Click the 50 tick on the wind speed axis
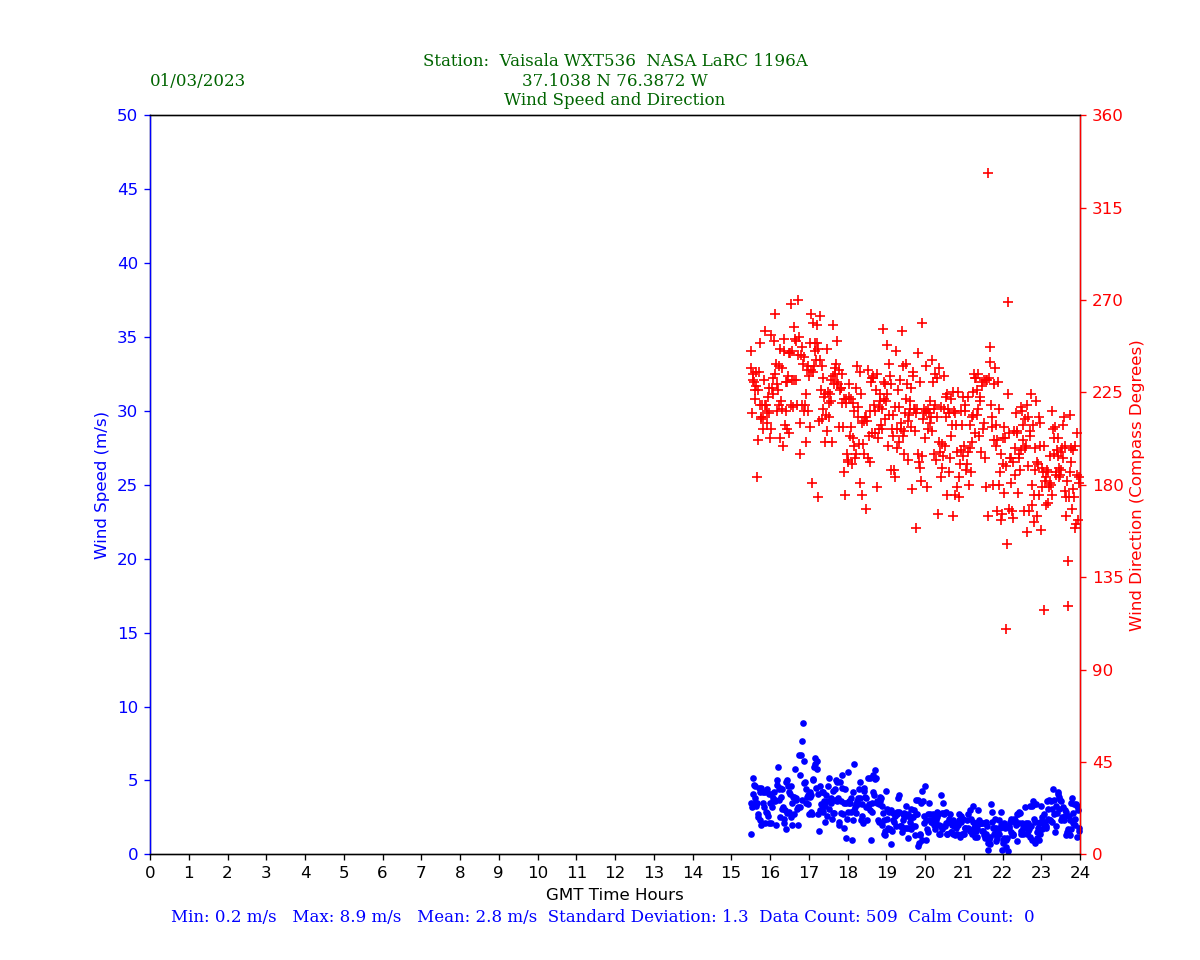 (126, 116)
